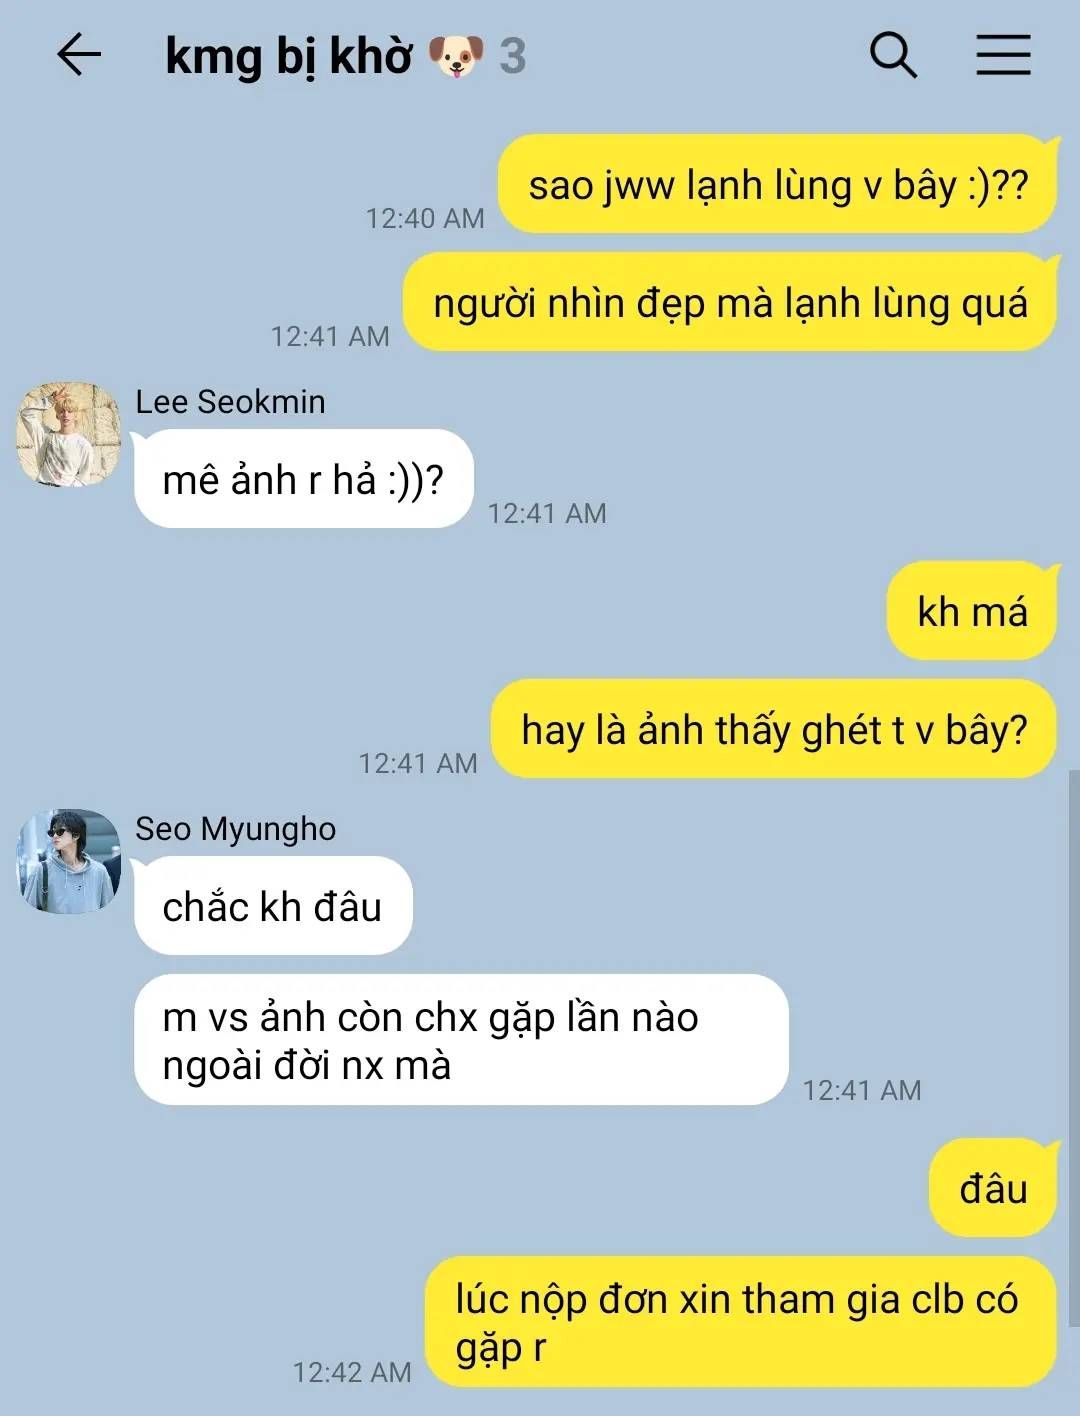Viewport: 1080px width, 1416px height.
Task: Open Lee Seokmin's profile picture
Action: [x=68, y=434]
